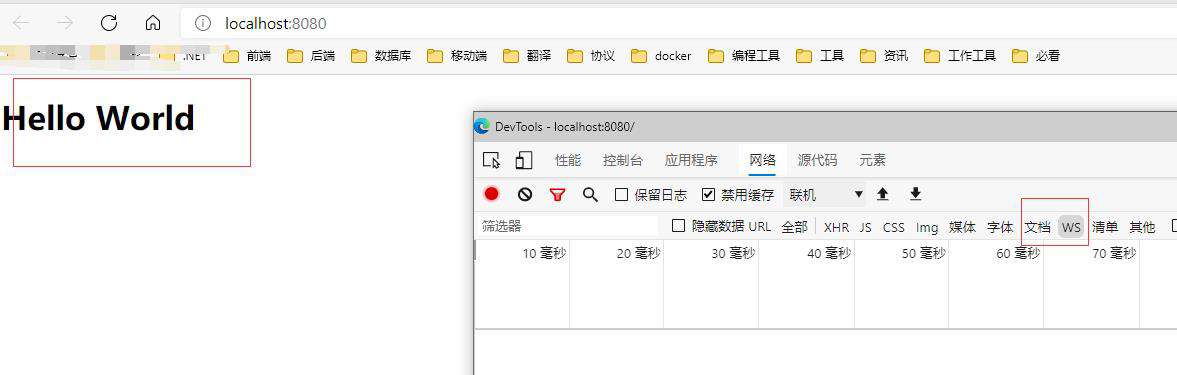
Task: Filter requests by 字体
Action: pyautogui.click(x=1000, y=227)
